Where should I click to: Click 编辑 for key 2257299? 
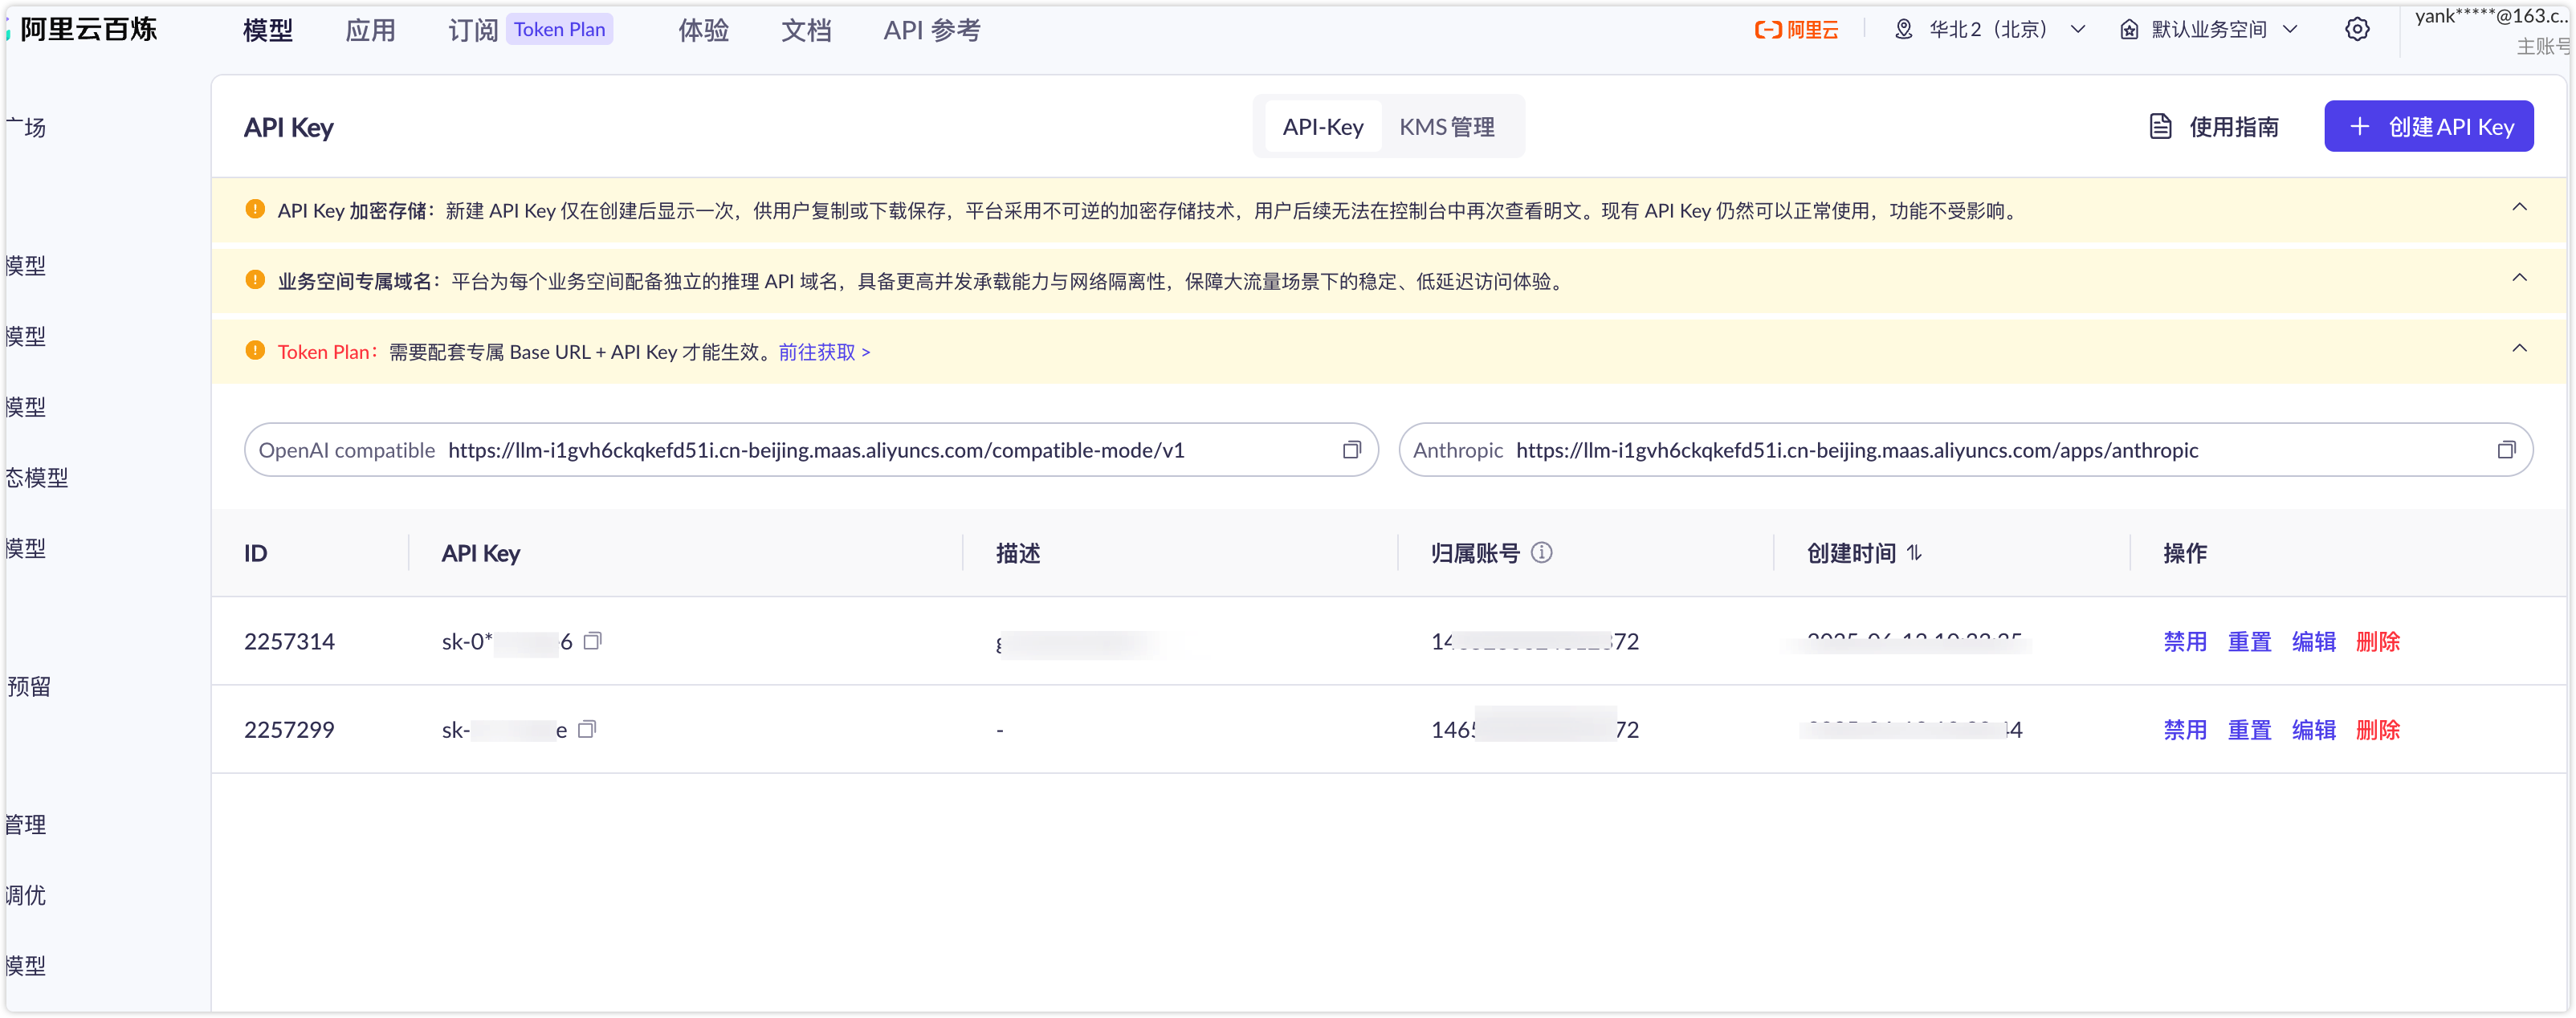click(x=2313, y=730)
